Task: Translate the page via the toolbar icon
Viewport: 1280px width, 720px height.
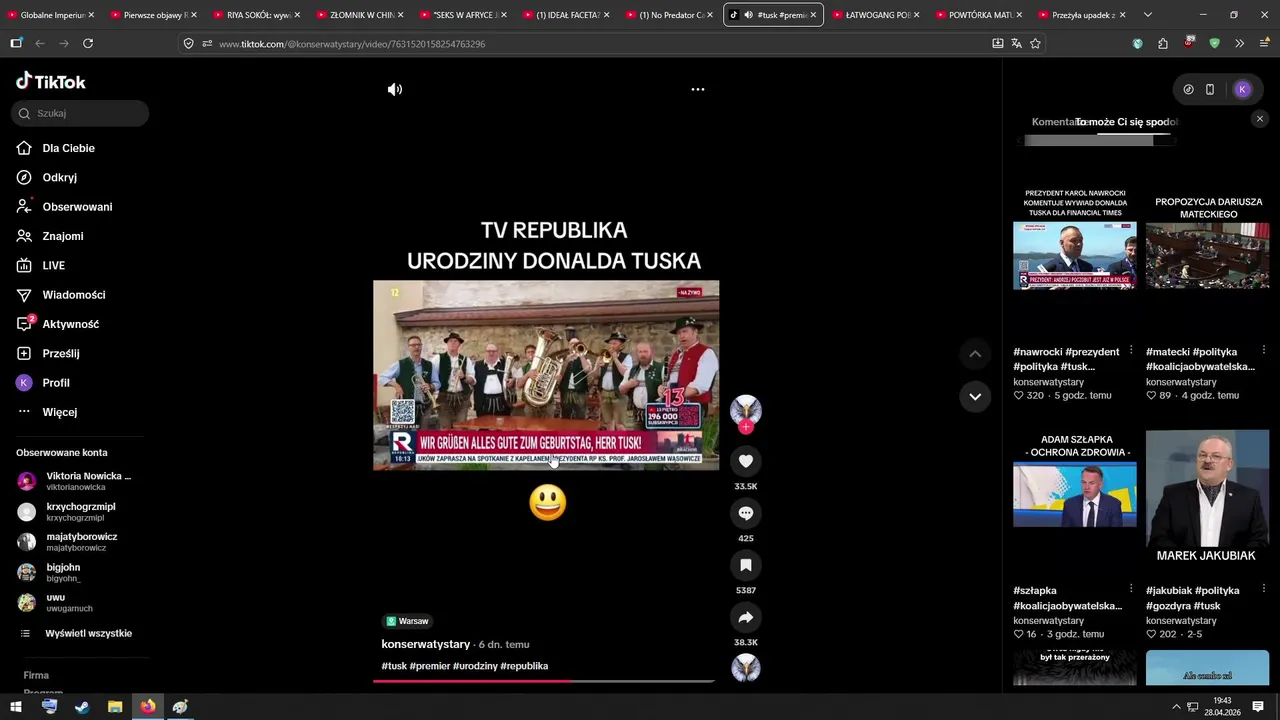Action: click(x=1016, y=43)
